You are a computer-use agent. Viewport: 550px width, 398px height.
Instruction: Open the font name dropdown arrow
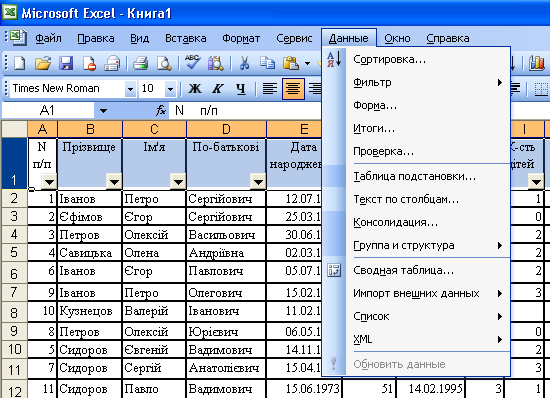[130, 89]
